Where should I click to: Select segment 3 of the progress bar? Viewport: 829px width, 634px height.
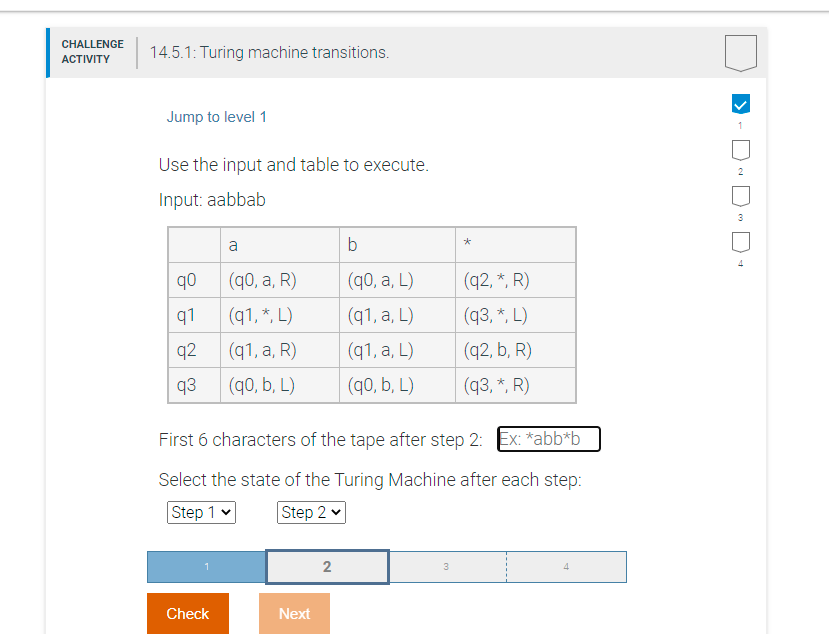point(446,566)
